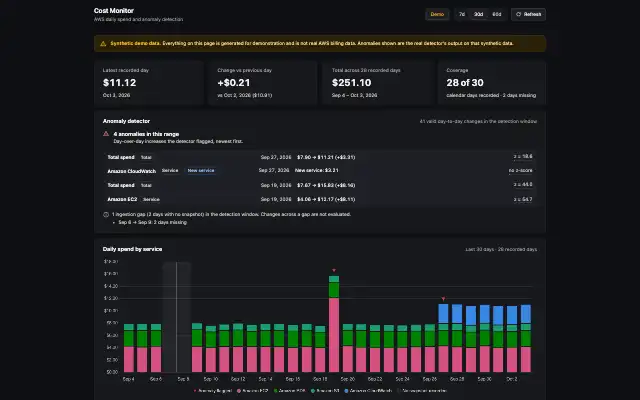Click the Sep 20 x-axis label

(348, 379)
